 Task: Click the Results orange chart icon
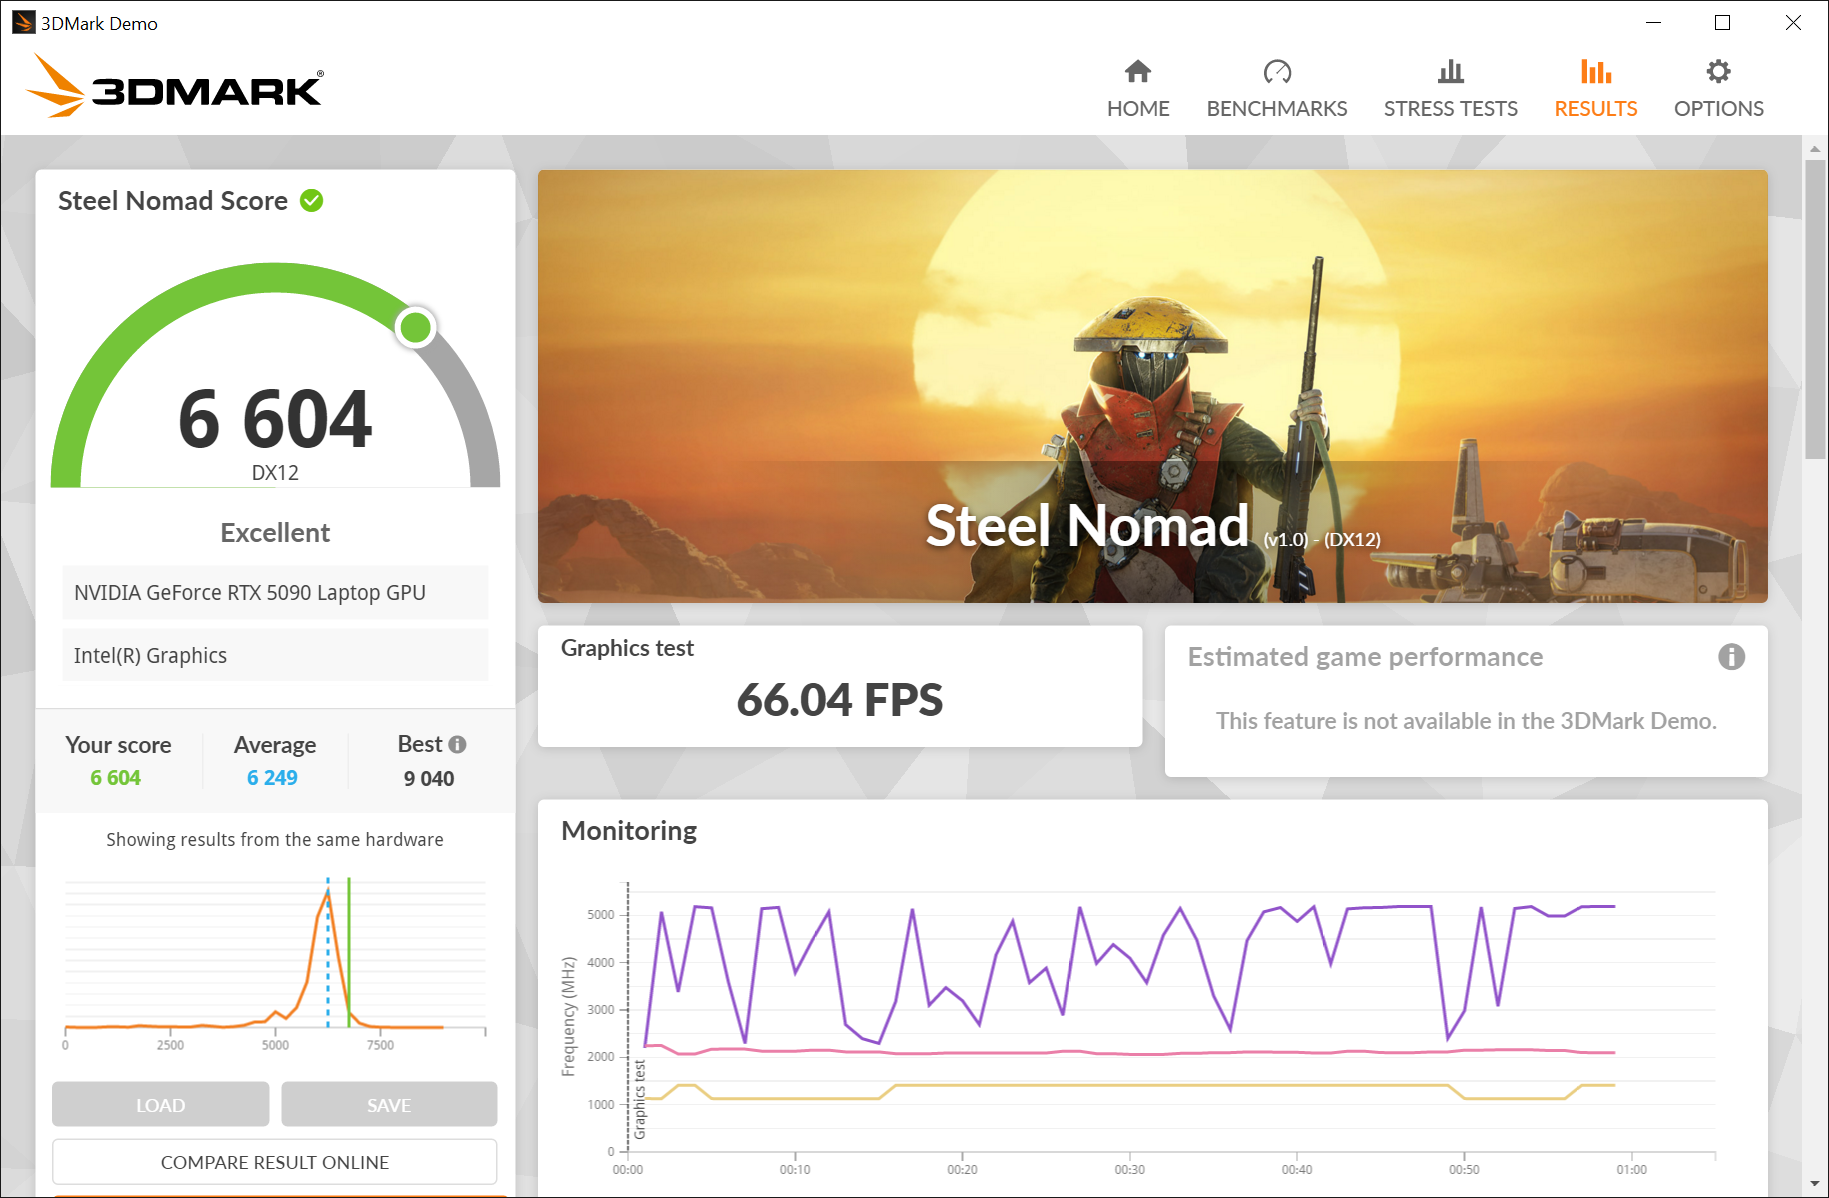pyautogui.click(x=1595, y=72)
